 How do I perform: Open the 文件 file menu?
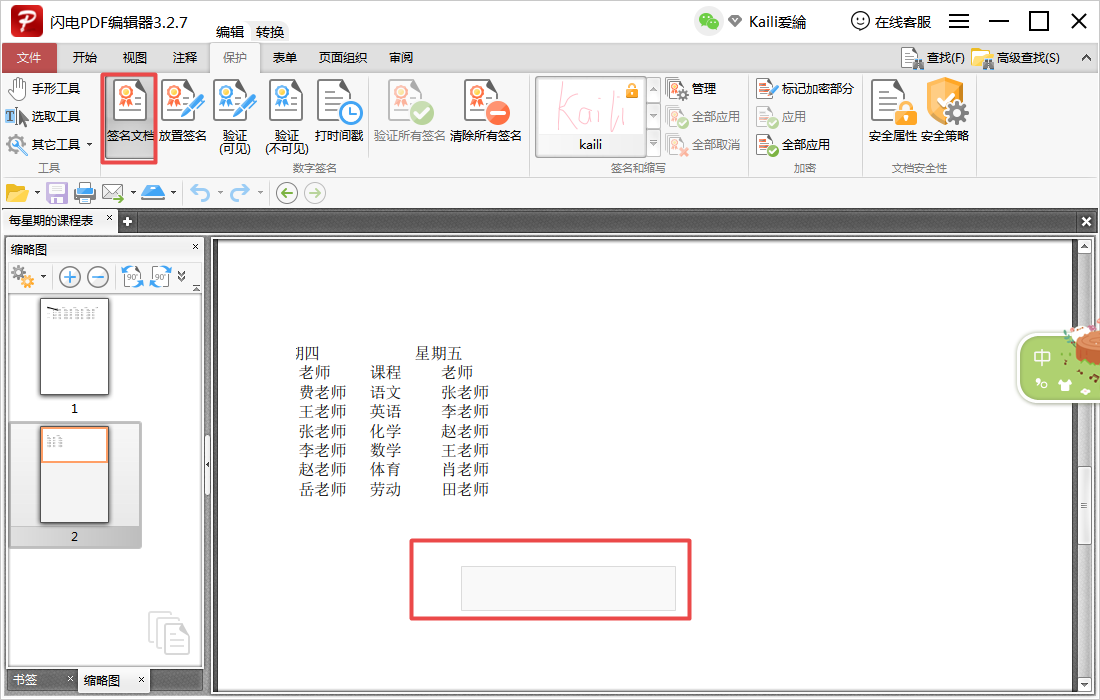pyautogui.click(x=29, y=58)
